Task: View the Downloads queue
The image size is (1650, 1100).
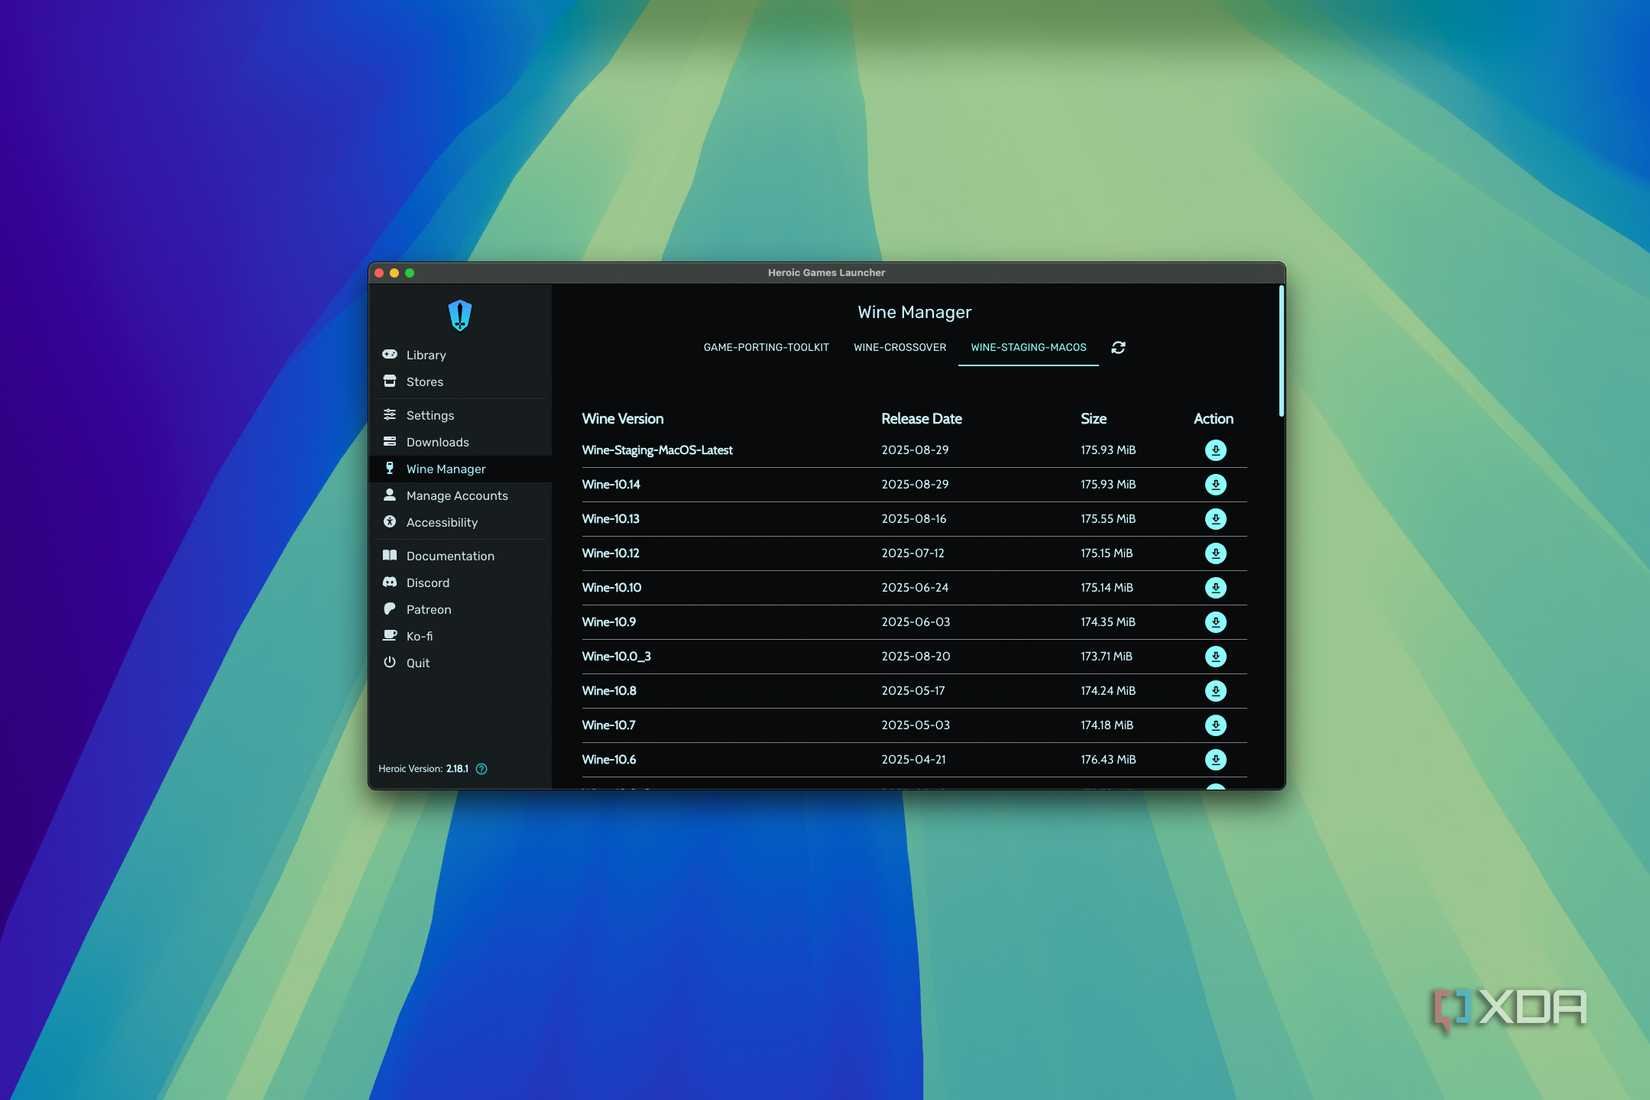Action: (437, 441)
